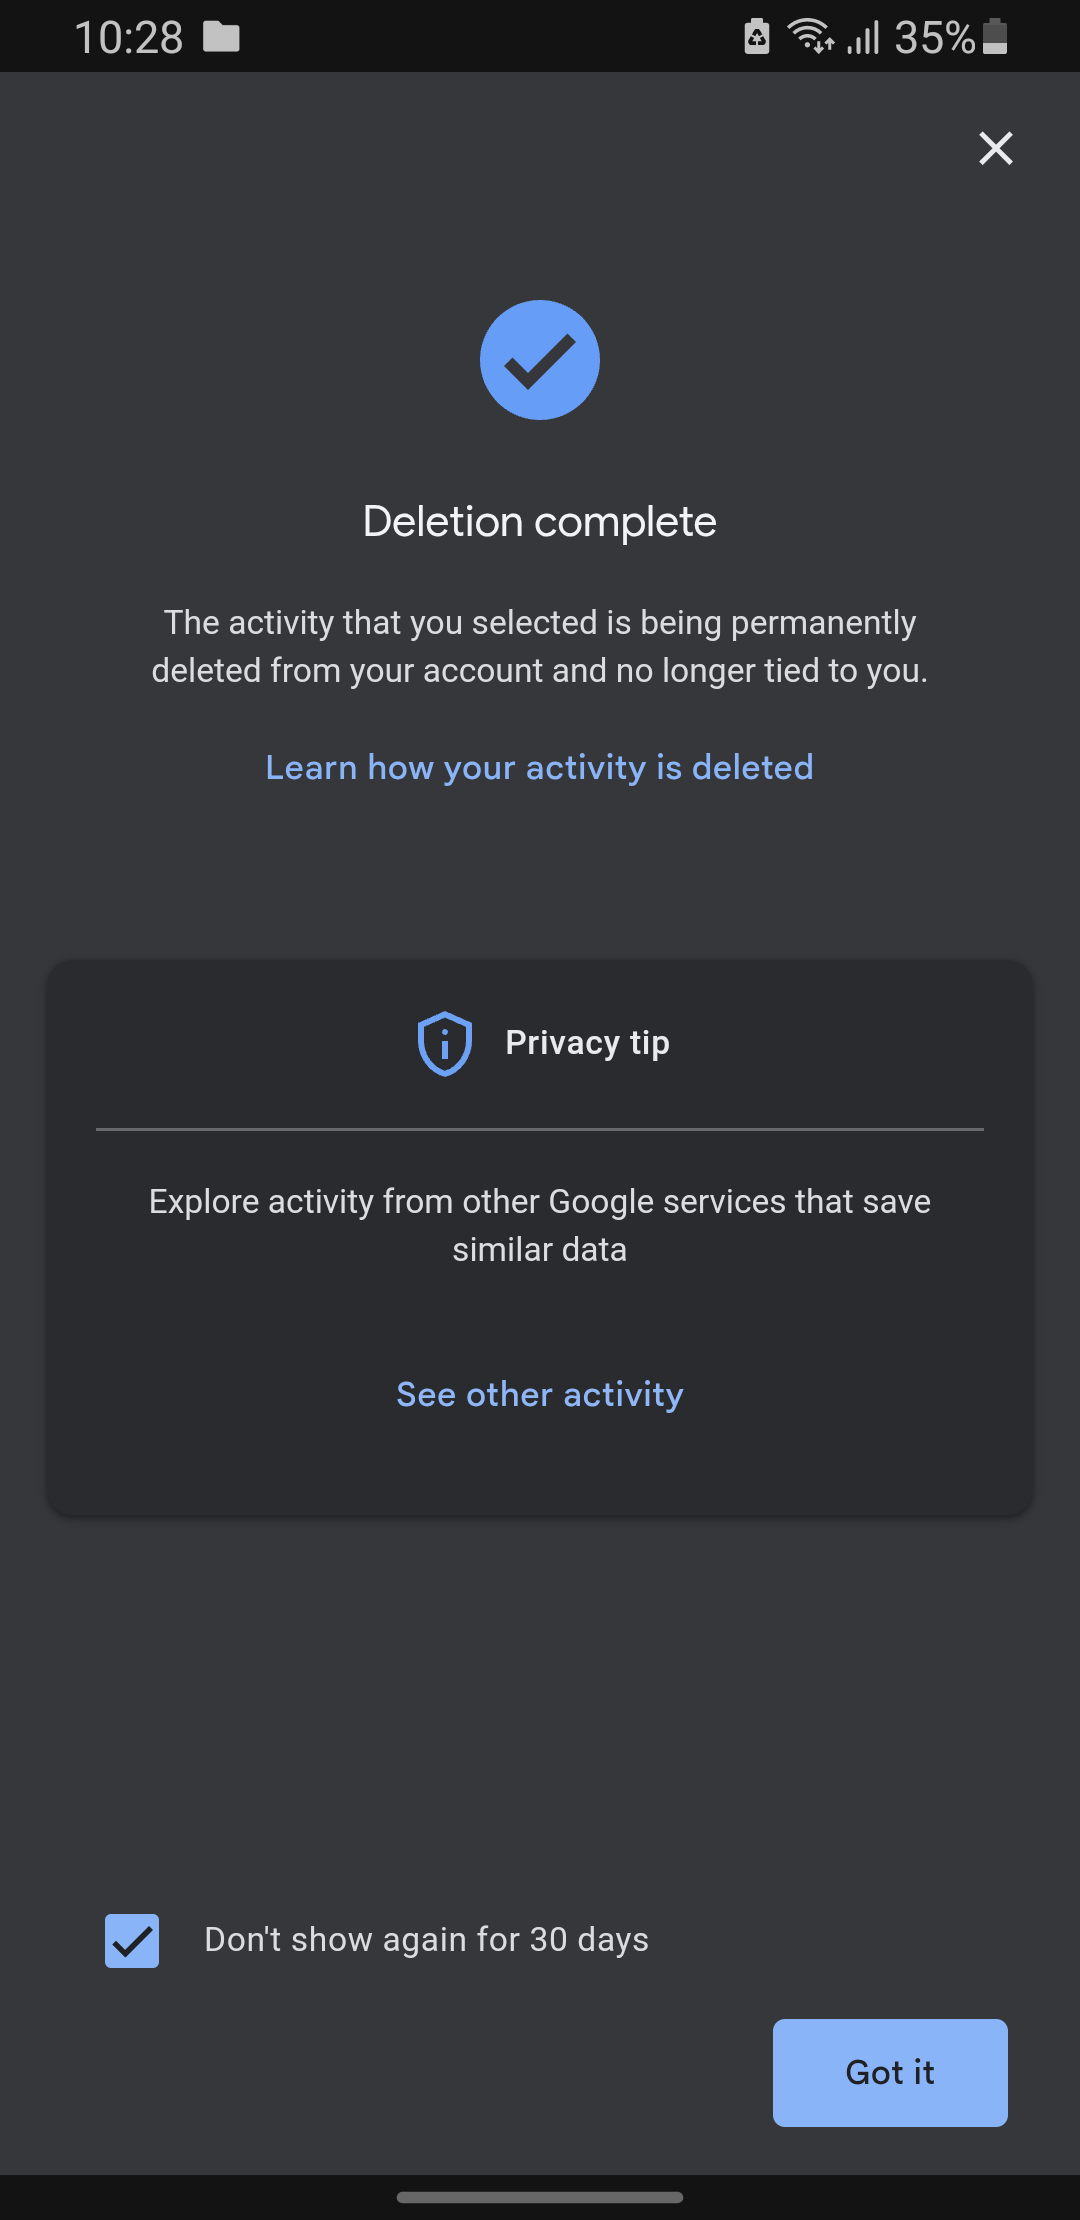The image size is (1080, 2220).
Task: Tap the clock showing 10:28
Action: [129, 38]
